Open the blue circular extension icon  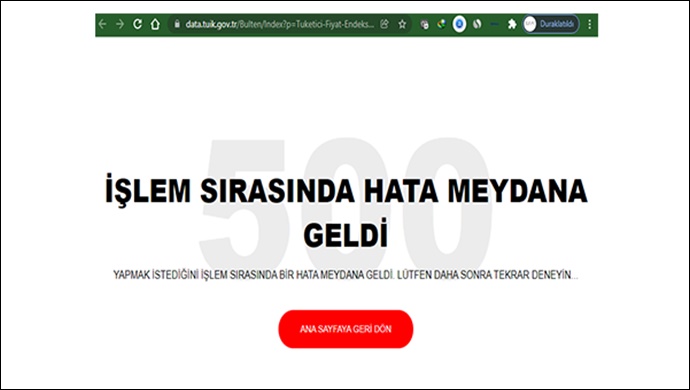(459, 24)
